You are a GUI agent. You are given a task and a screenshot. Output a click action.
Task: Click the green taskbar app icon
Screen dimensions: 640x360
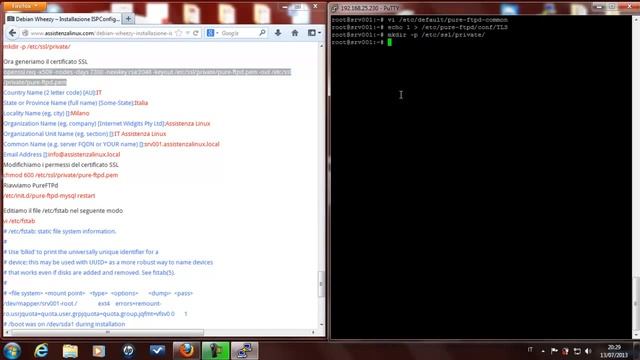tap(216, 351)
